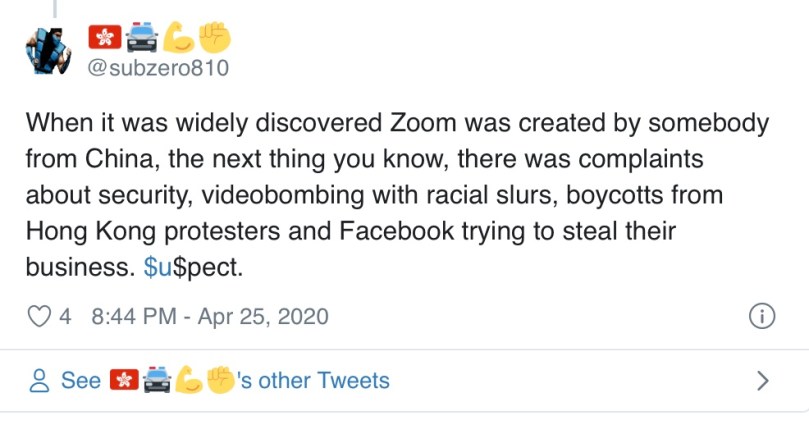Click the police car emoji in footer row
This screenshot has height=425, width=809.
point(156,381)
